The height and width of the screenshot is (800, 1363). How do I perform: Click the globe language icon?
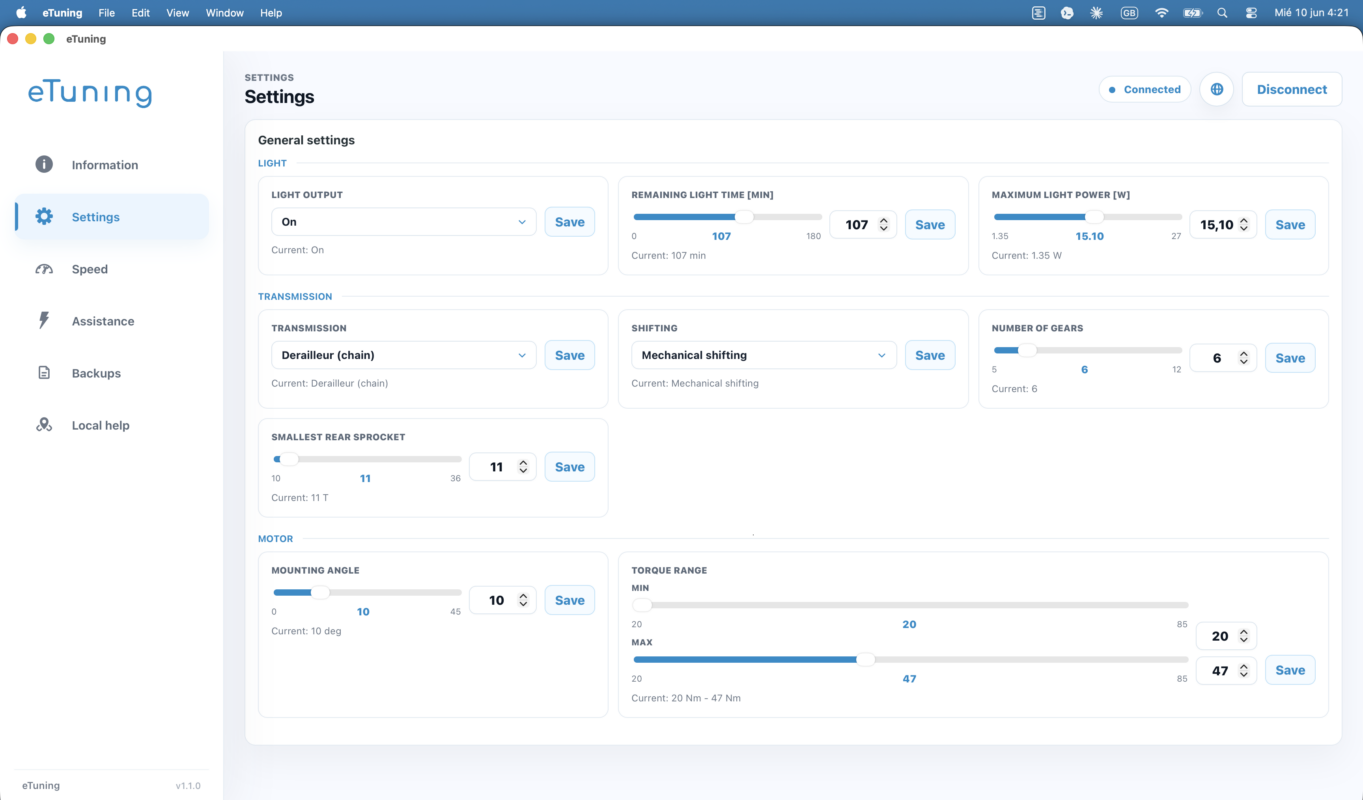point(1217,89)
